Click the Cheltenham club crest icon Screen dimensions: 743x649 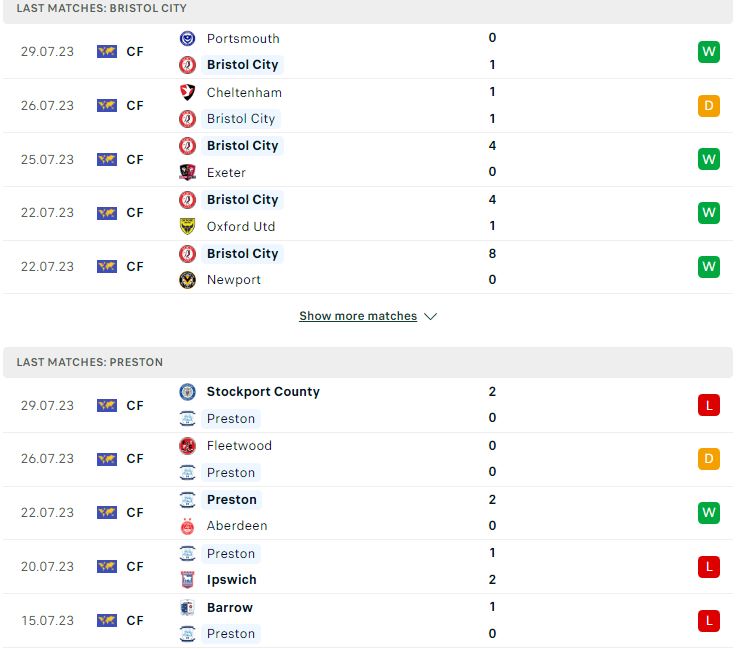188,92
